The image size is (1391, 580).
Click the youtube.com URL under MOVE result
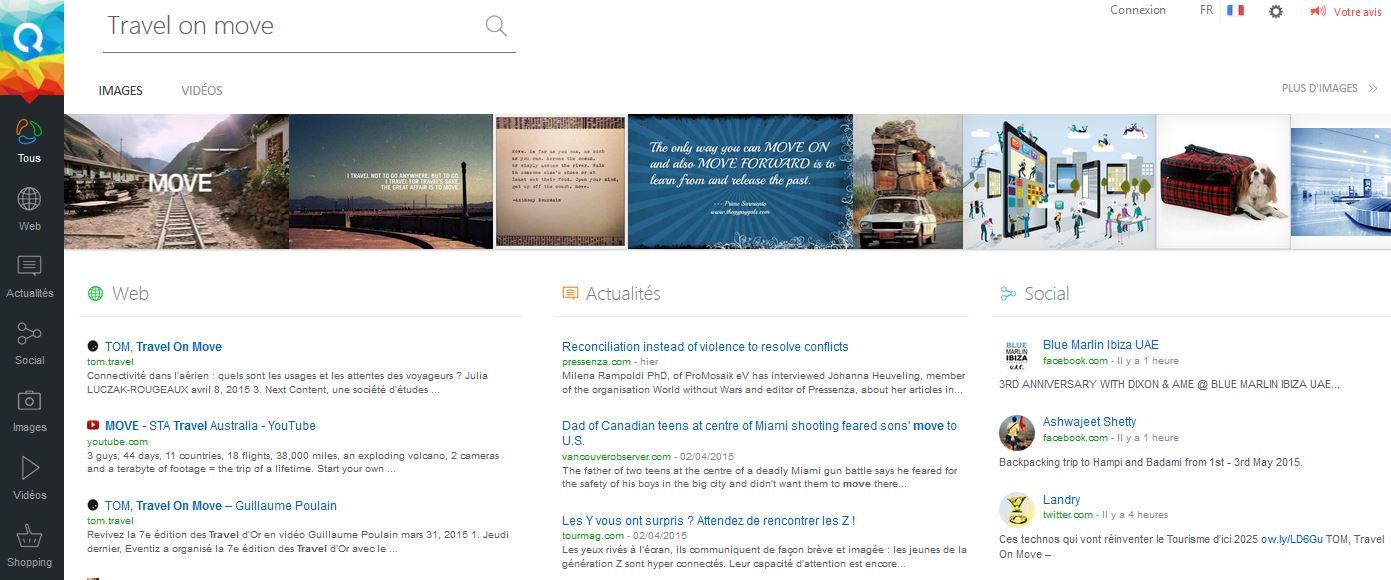[x=117, y=441]
